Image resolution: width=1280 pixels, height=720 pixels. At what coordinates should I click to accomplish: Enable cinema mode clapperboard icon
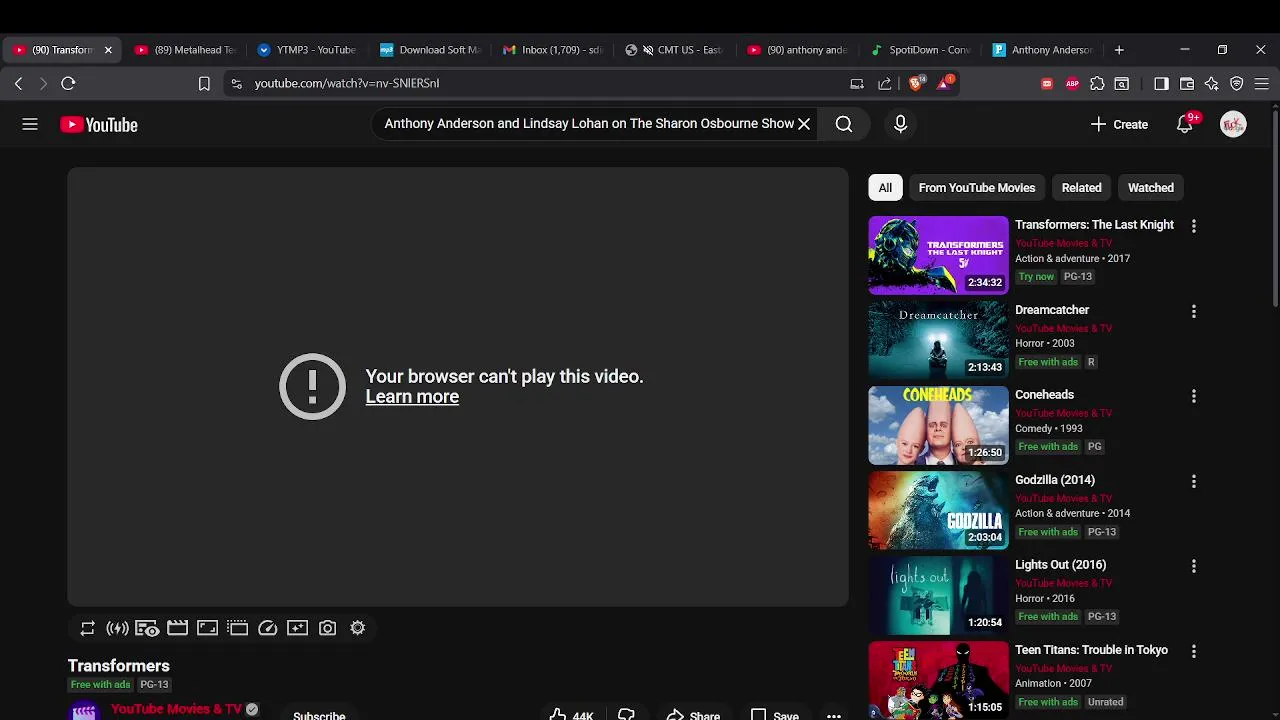177,628
